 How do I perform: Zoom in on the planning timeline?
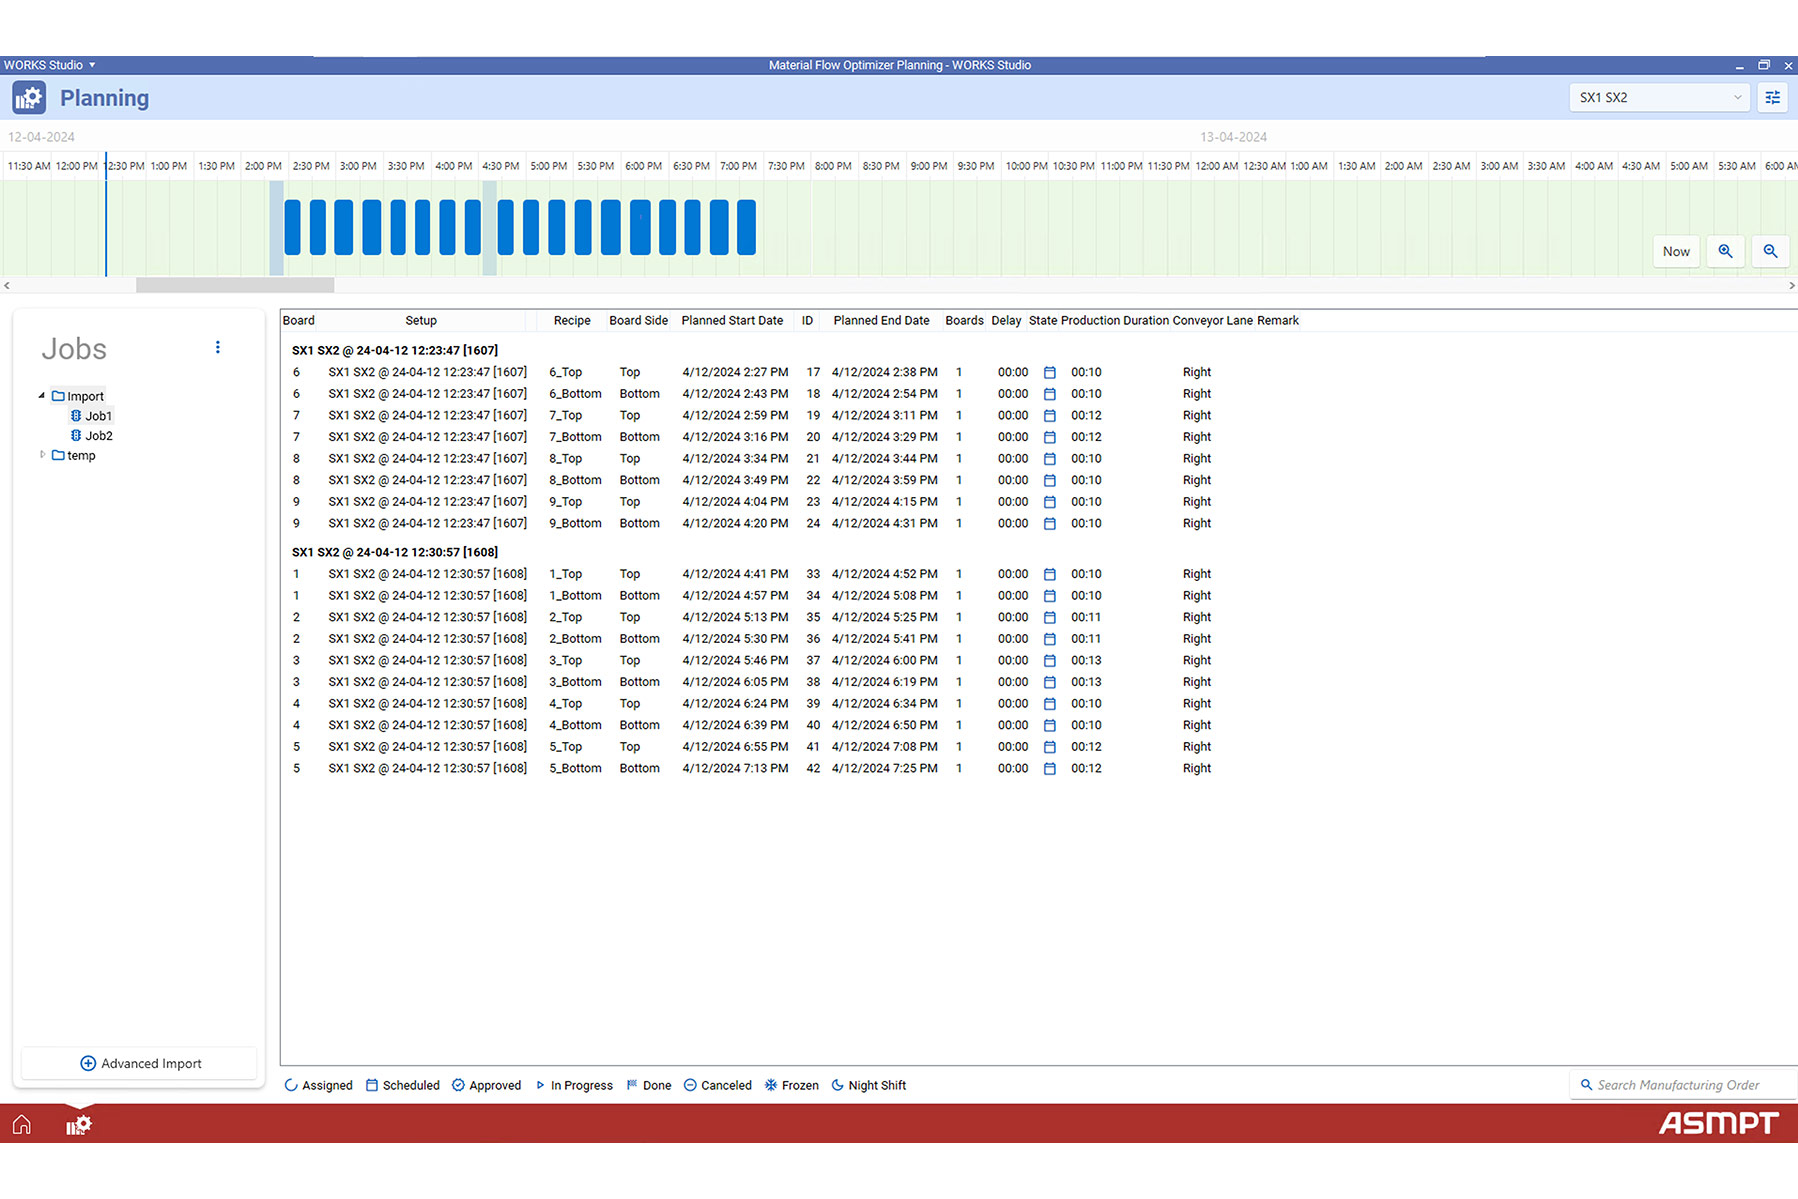1725,252
